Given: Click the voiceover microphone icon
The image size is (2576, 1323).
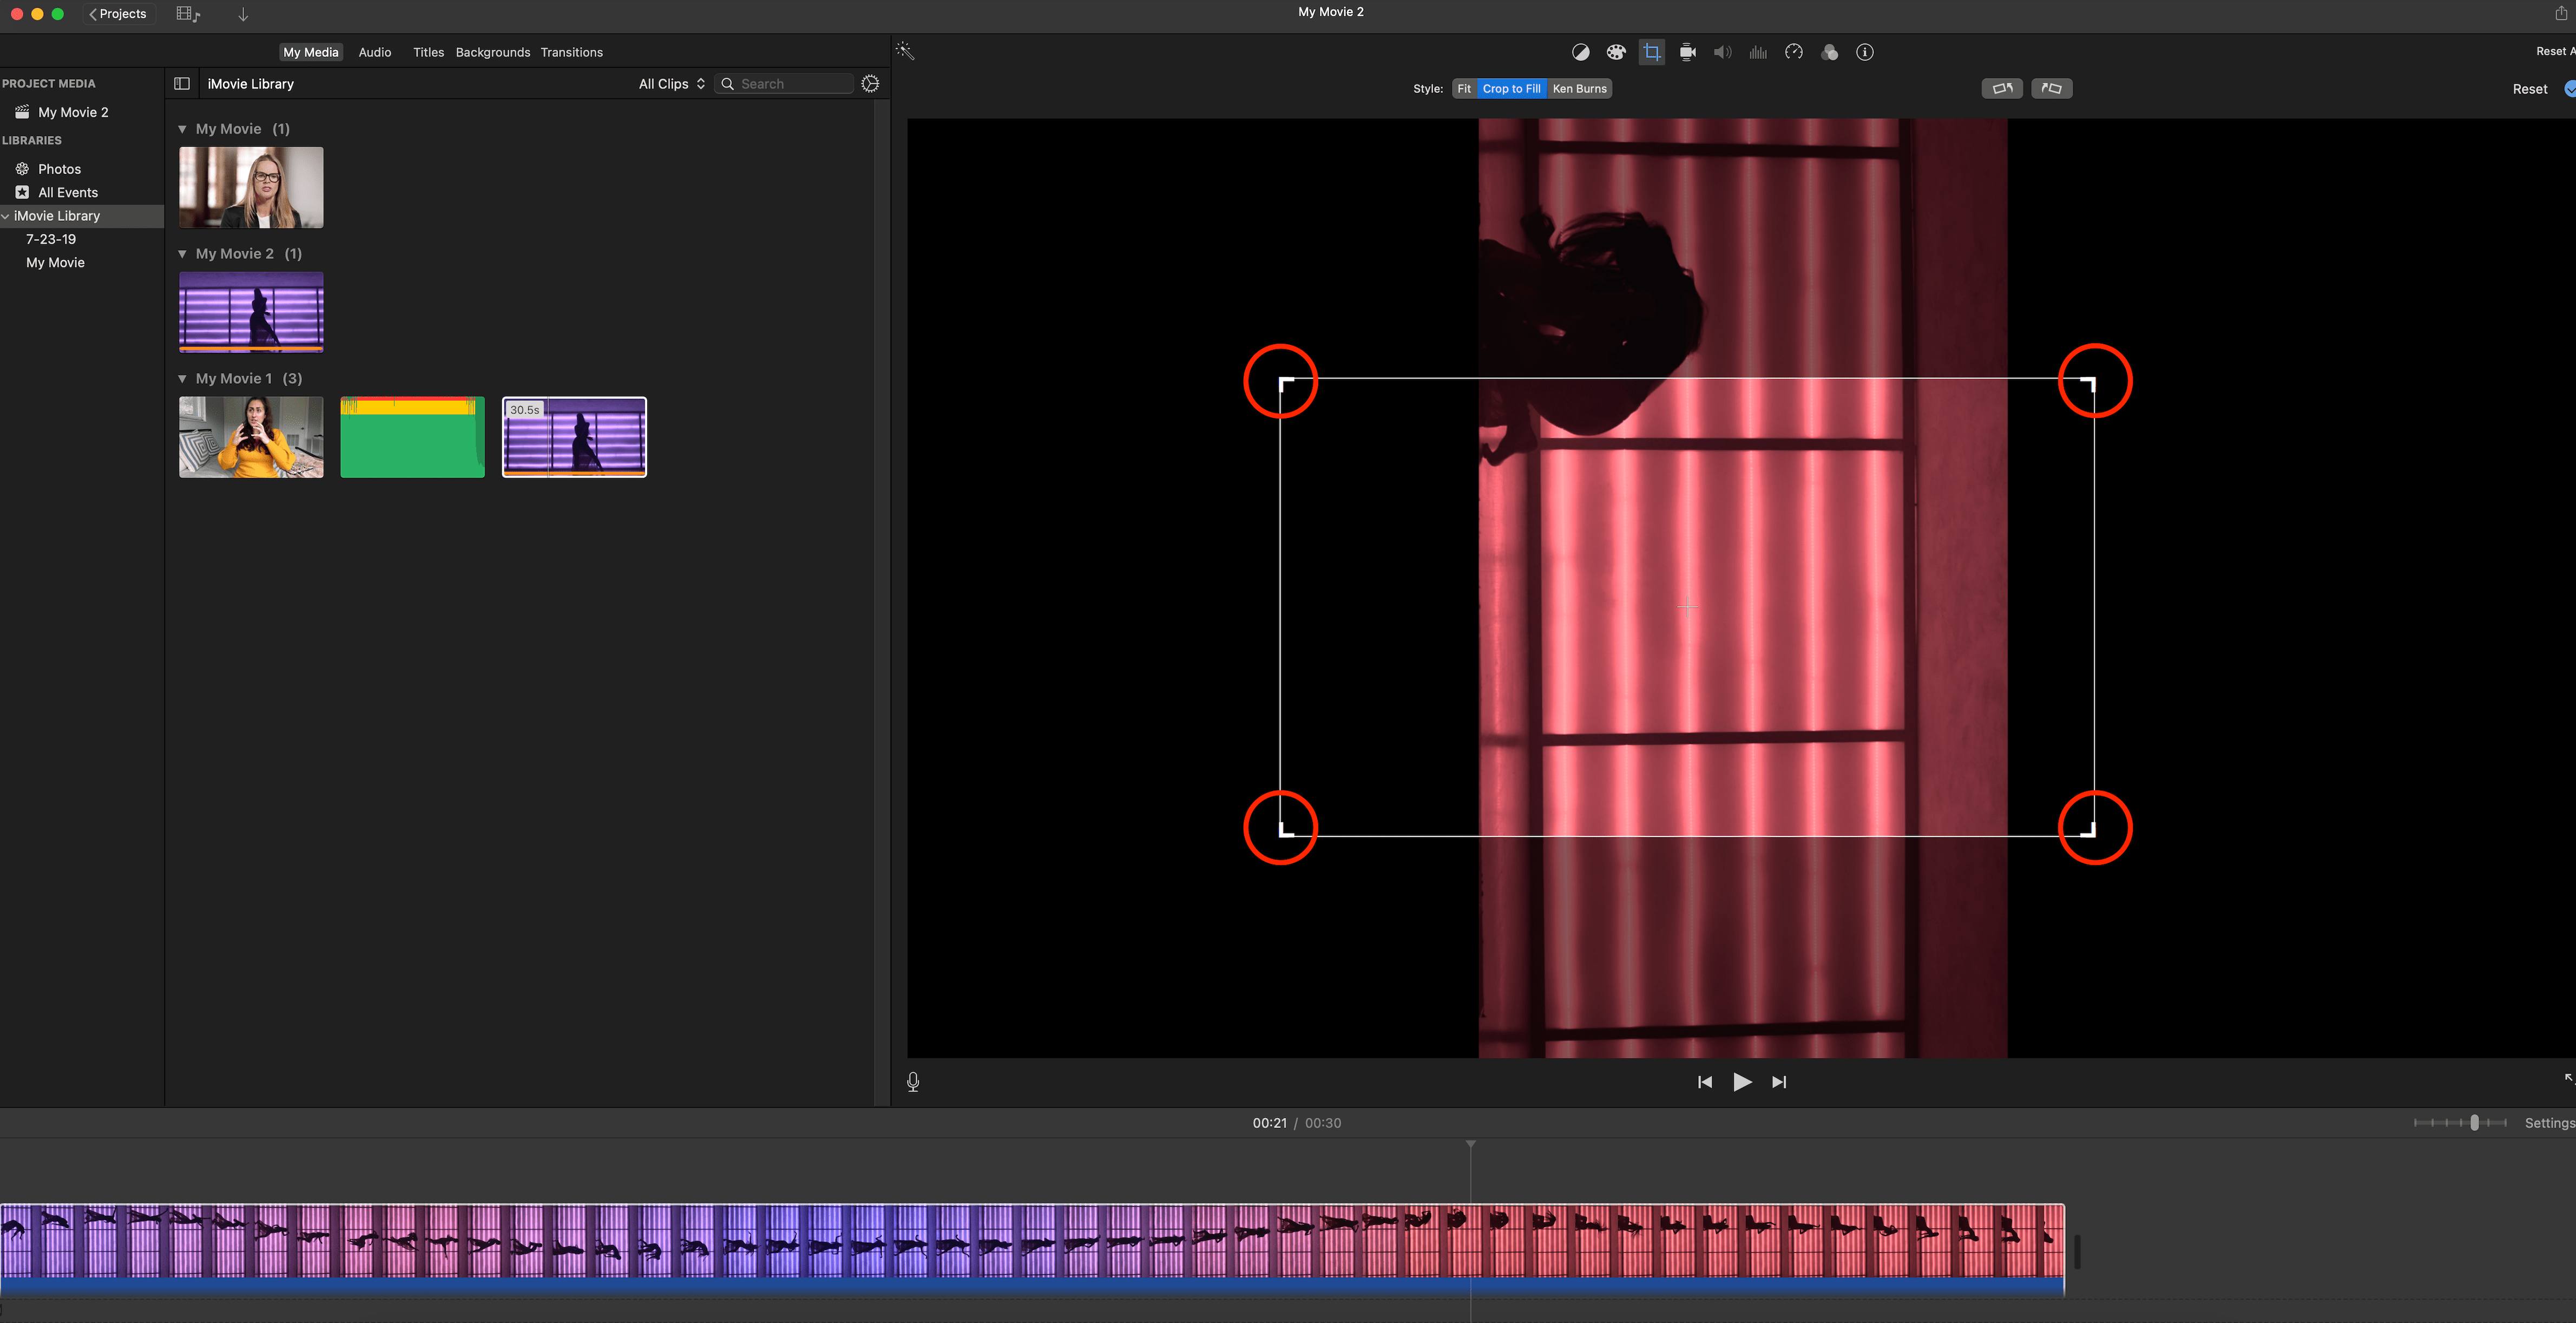Looking at the screenshot, I should pos(913,1082).
